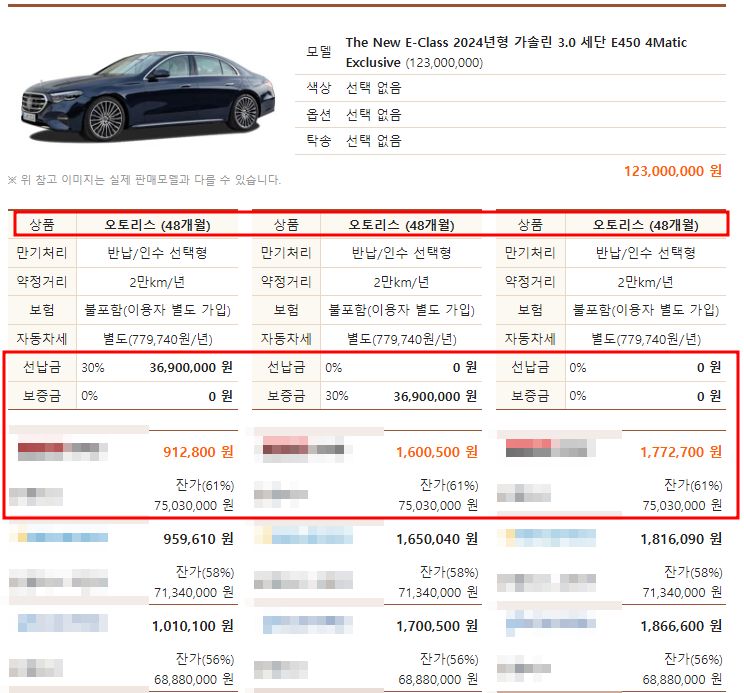
Task: Click the monthly payment '912,800 원'
Action: [198, 452]
